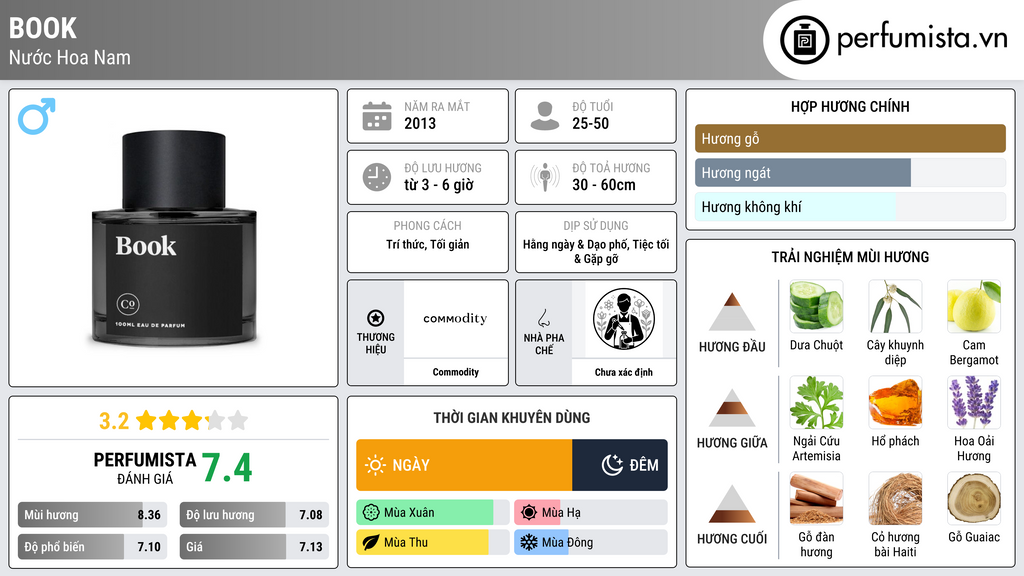Click the Độ phổ biến 7.10 rating bar
The height and width of the screenshot is (576, 1024).
click(x=92, y=547)
